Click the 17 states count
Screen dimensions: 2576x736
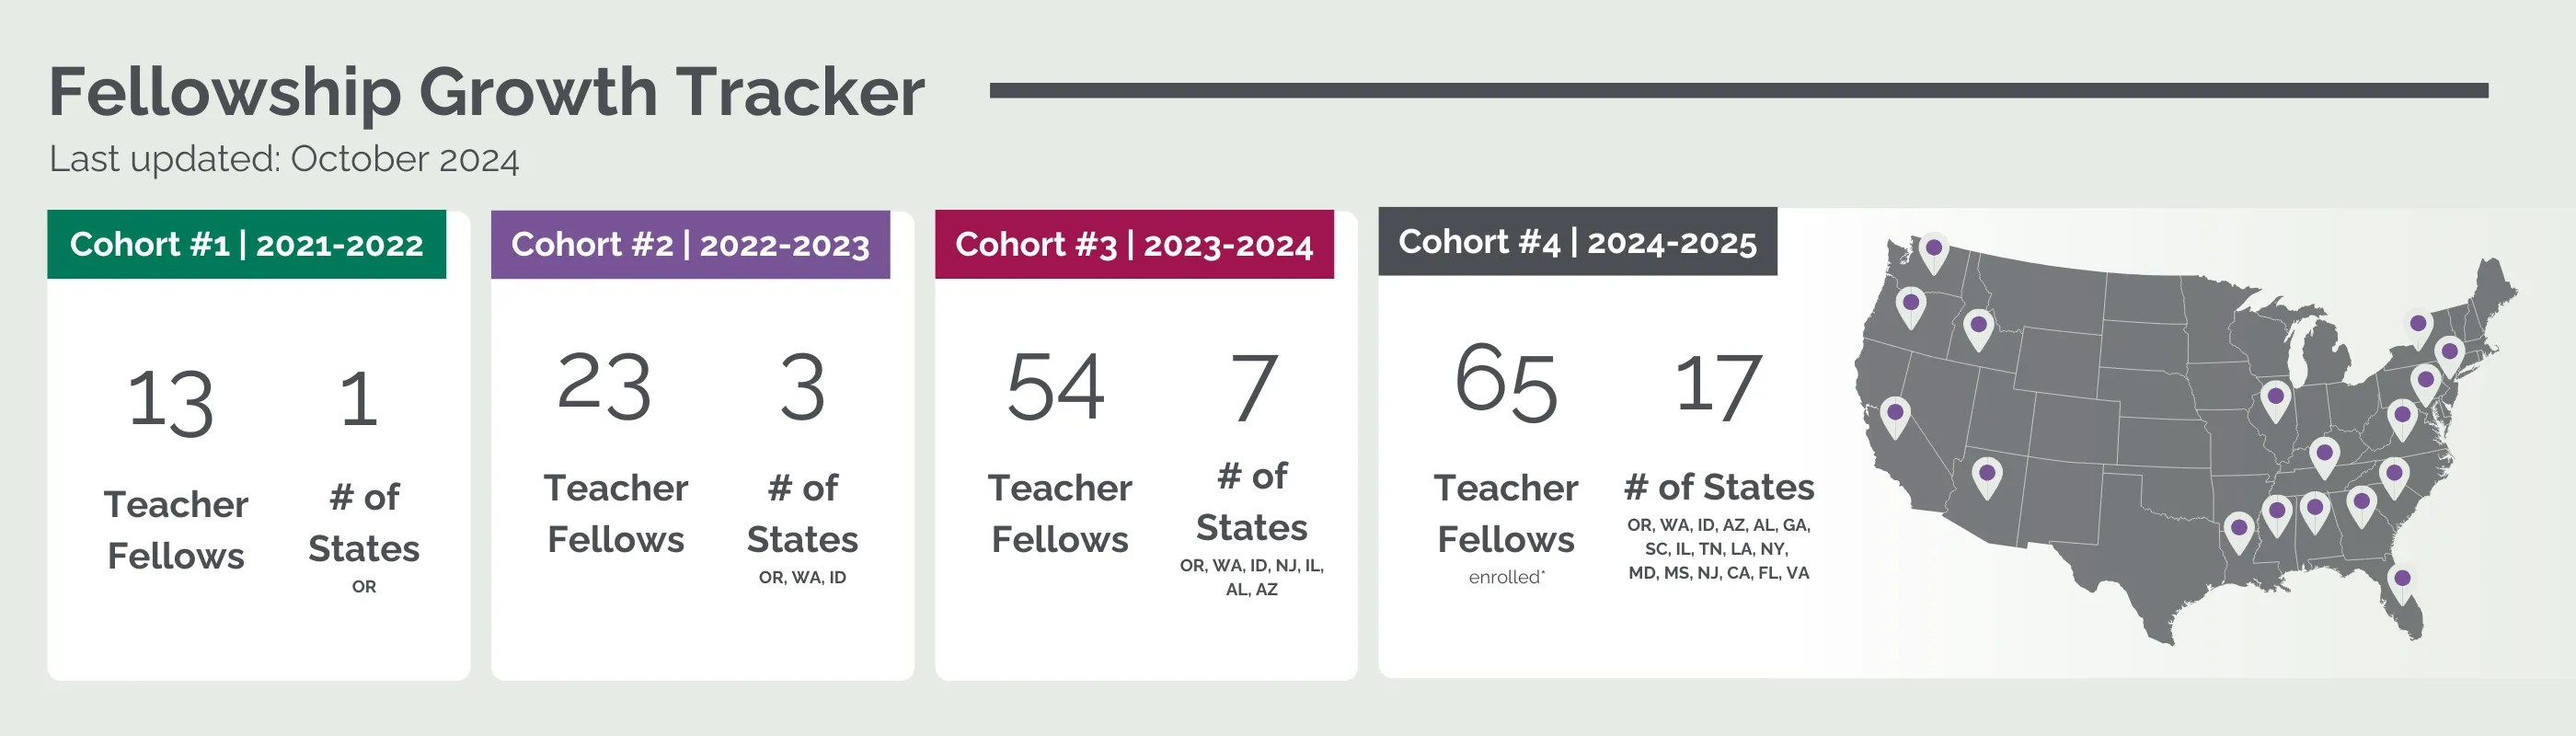pyautogui.click(x=1717, y=385)
